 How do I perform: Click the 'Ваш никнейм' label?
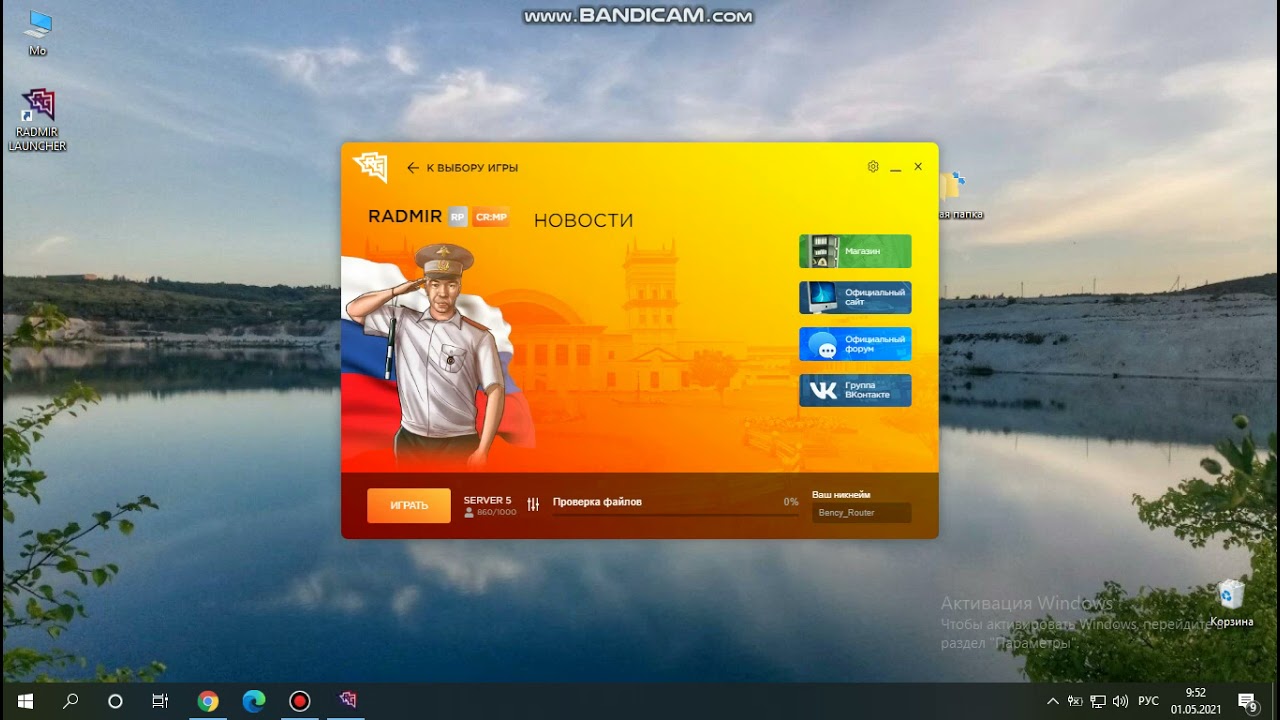click(x=841, y=494)
